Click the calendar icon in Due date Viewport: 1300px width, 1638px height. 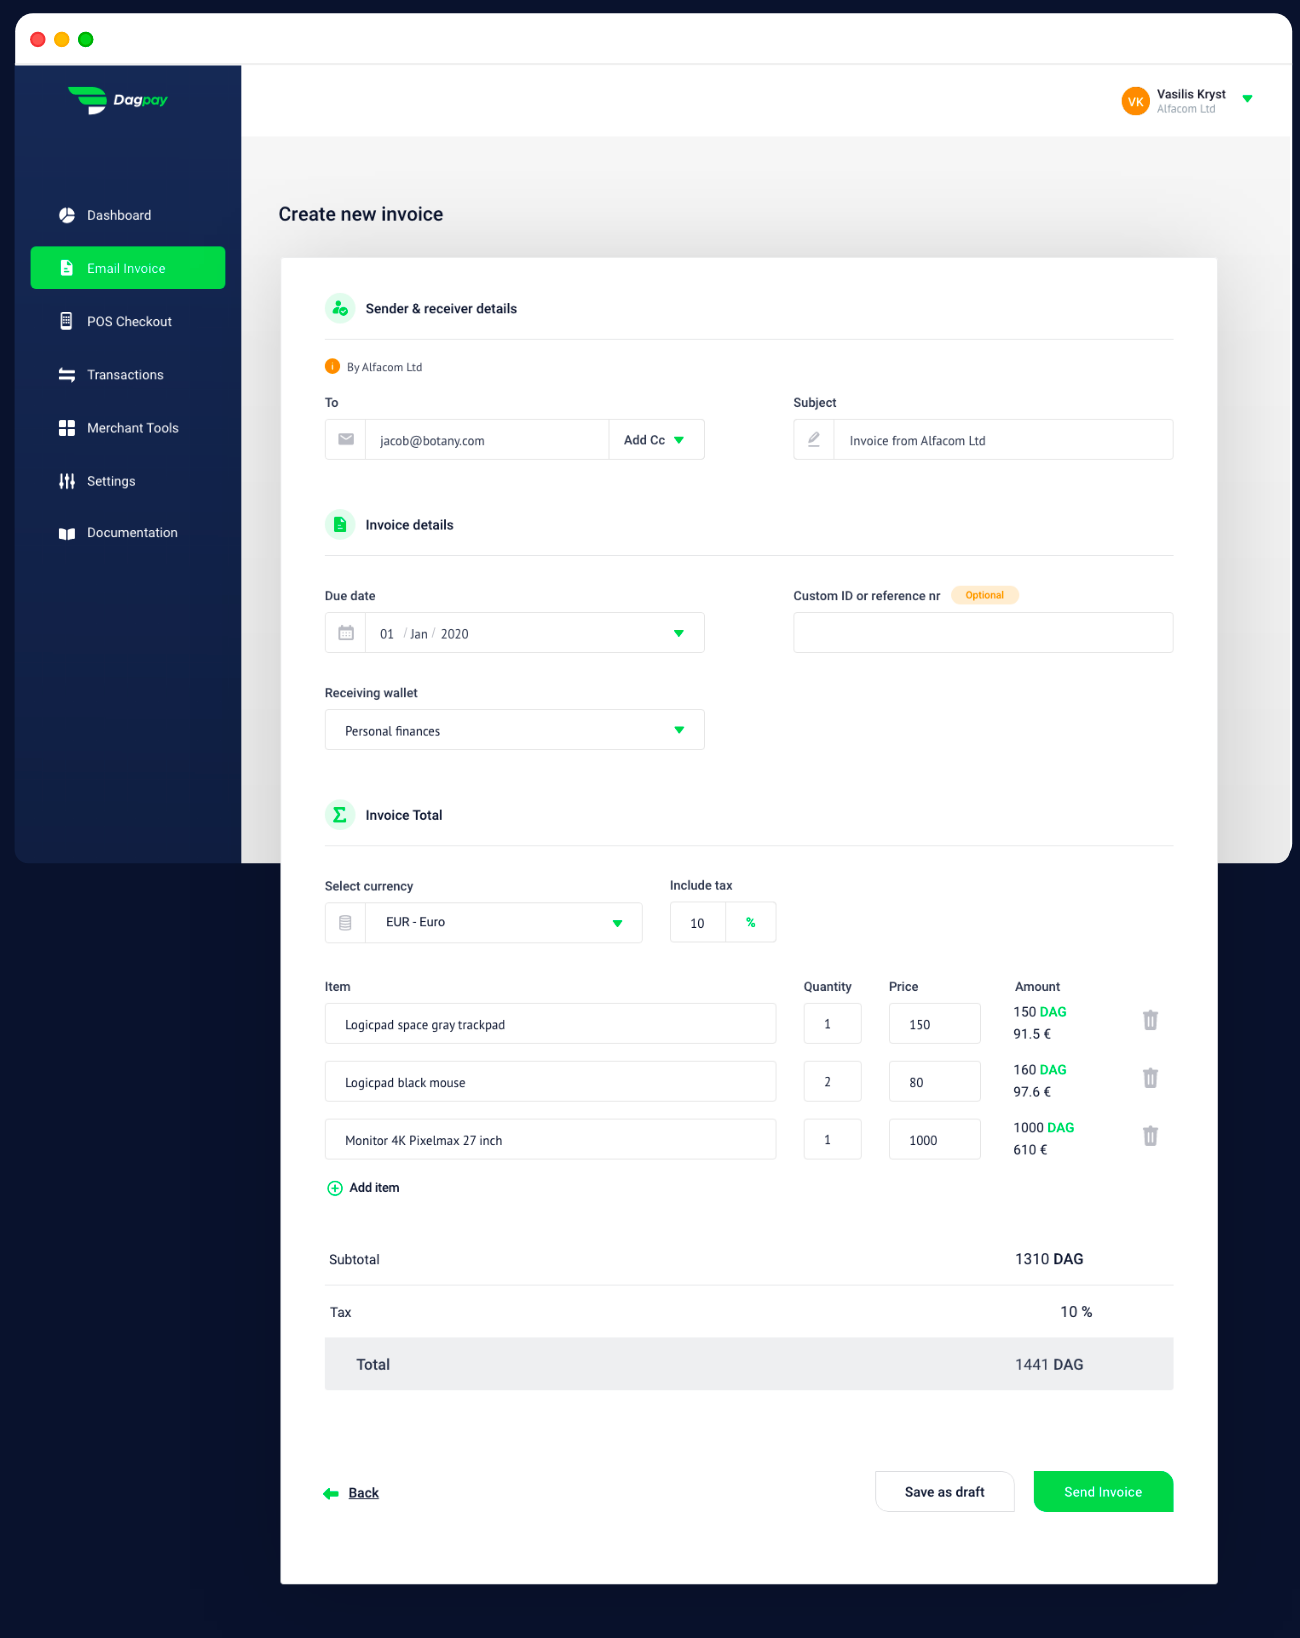point(346,633)
